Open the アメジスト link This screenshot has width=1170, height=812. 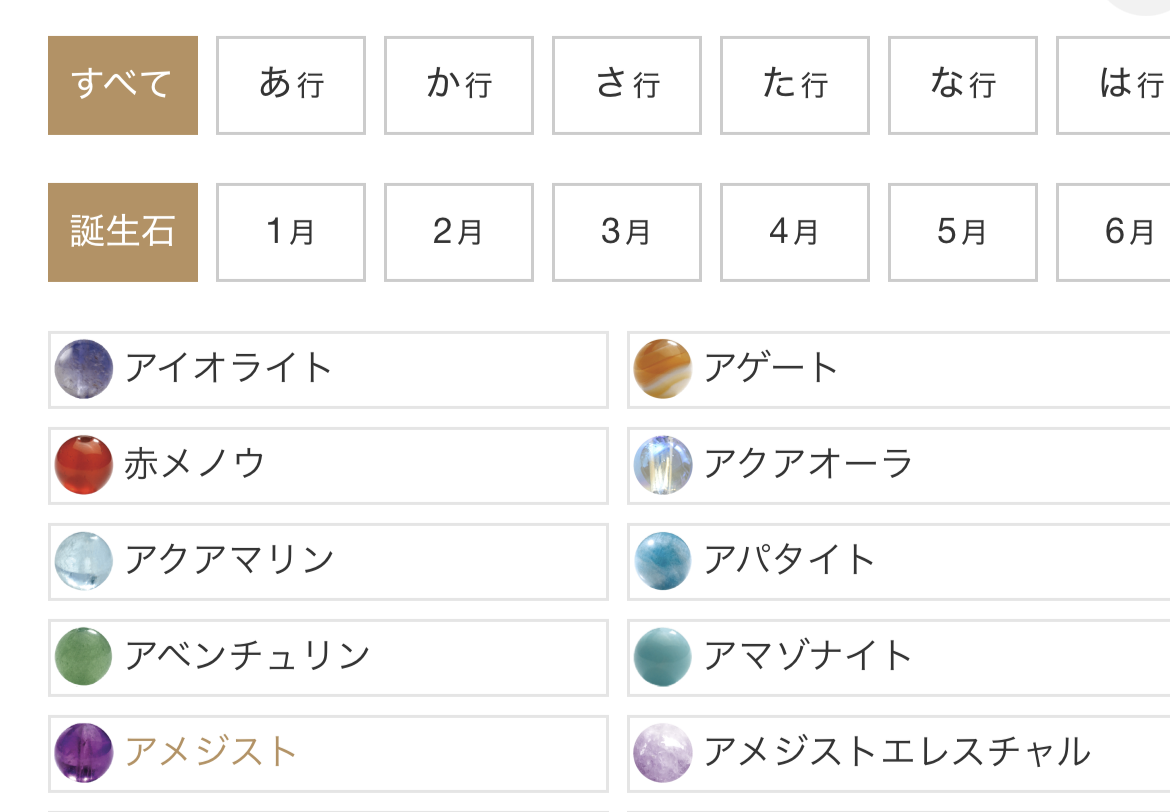211,752
